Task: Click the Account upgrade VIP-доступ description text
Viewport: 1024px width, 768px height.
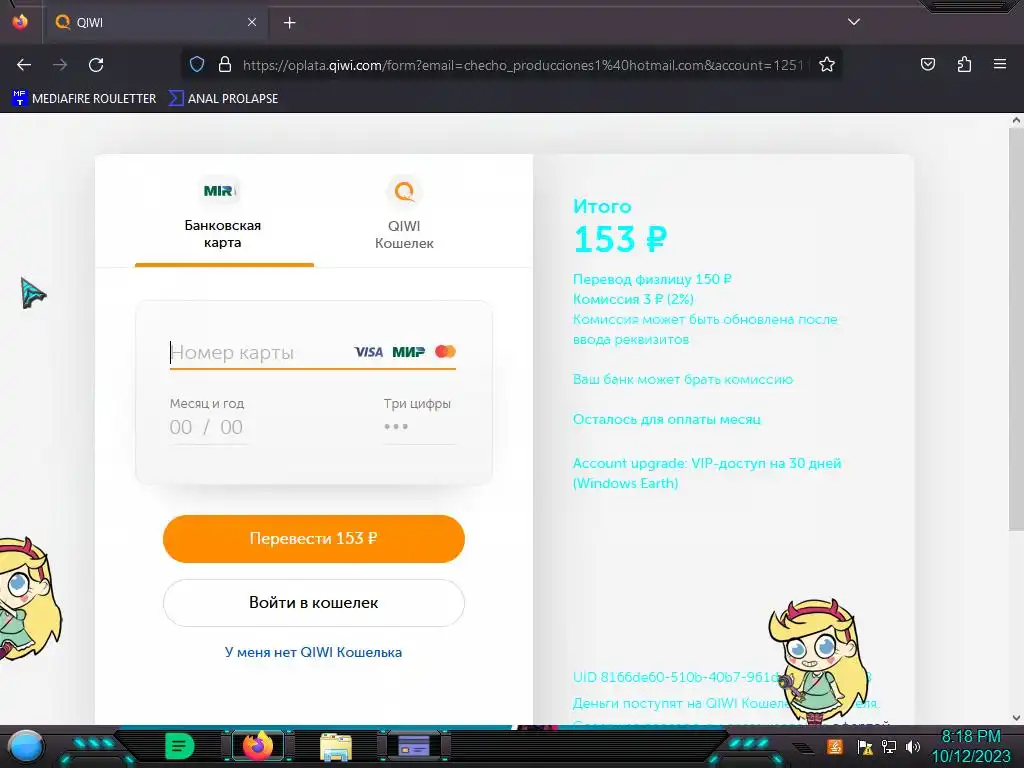Action: (707, 473)
